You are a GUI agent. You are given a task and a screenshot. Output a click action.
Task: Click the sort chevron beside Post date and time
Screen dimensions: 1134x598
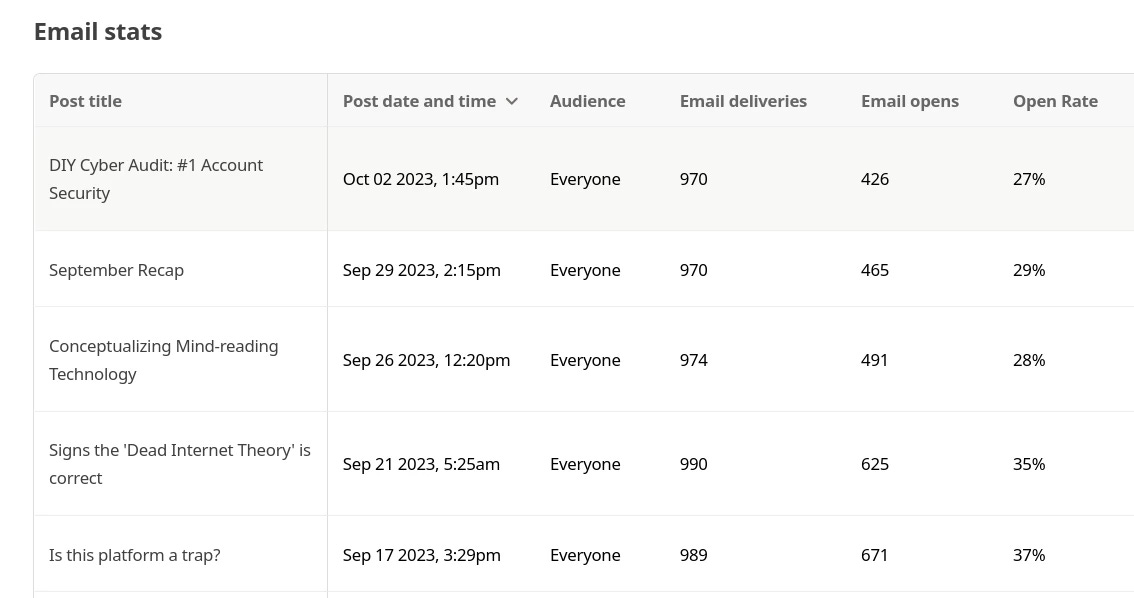pyautogui.click(x=511, y=101)
